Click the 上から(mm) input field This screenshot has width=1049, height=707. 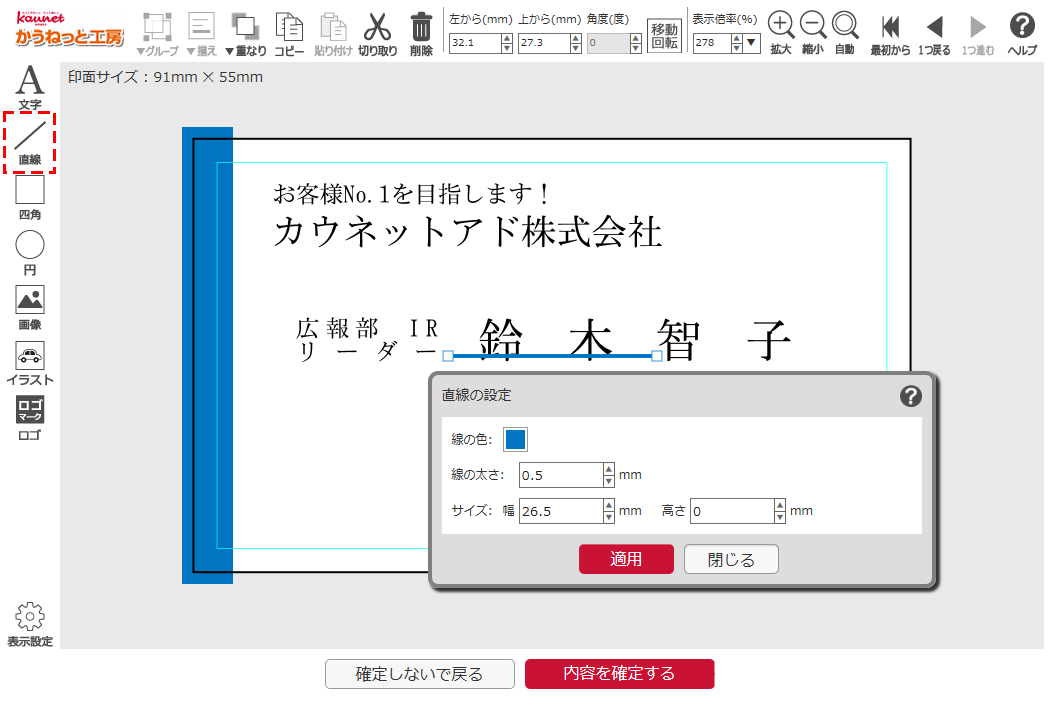click(x=545, y=43)
